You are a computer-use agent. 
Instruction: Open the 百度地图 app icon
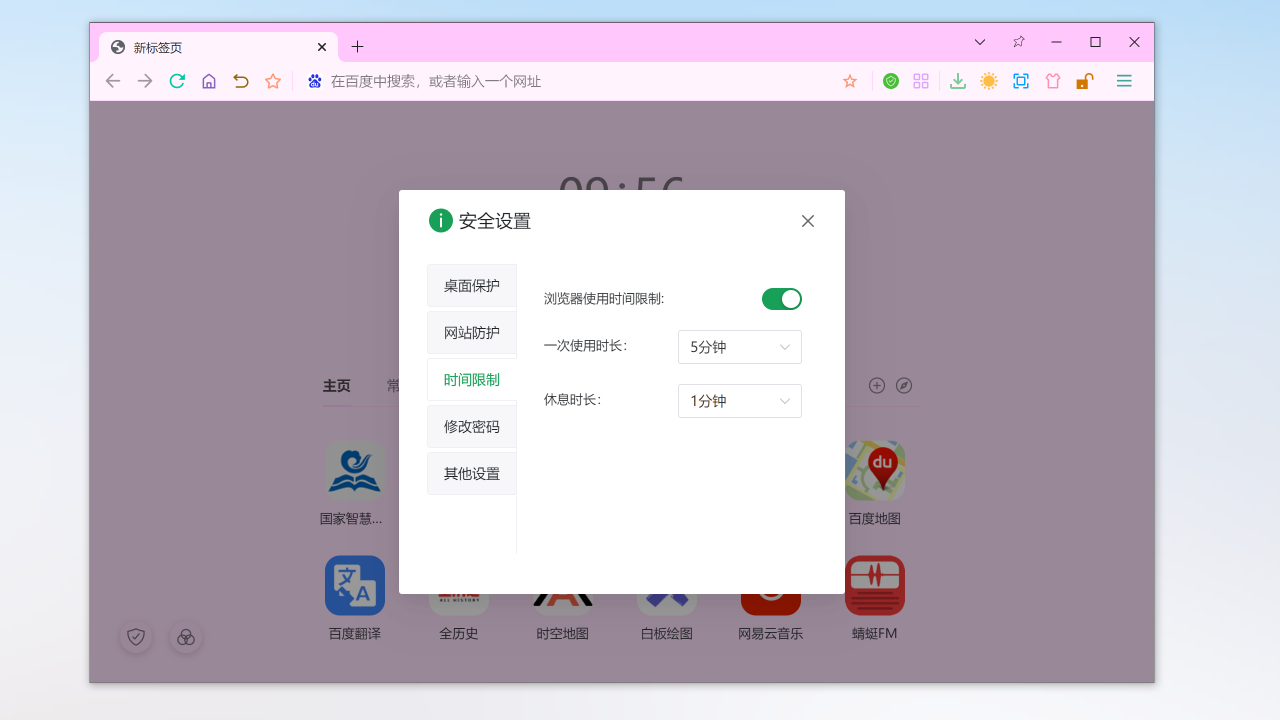coord(874,470)
